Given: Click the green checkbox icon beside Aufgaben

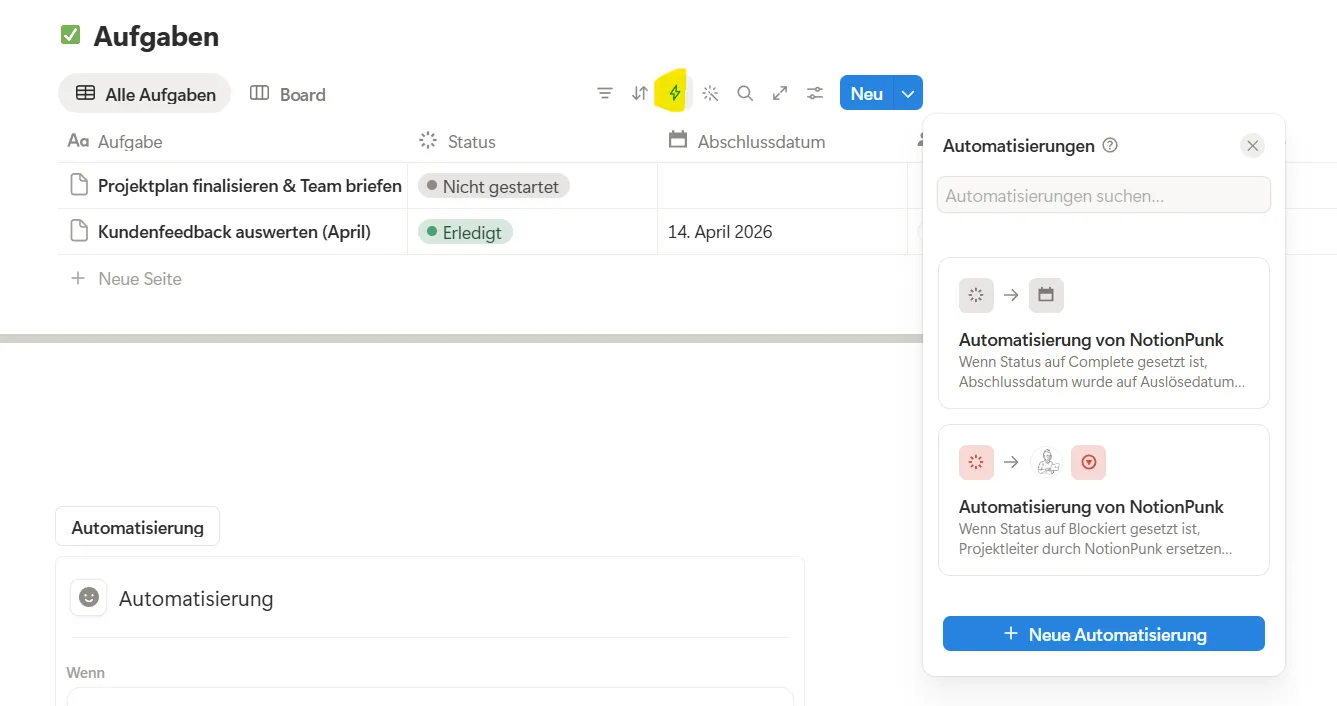Looking at the screenshot, I should (70, 36).
